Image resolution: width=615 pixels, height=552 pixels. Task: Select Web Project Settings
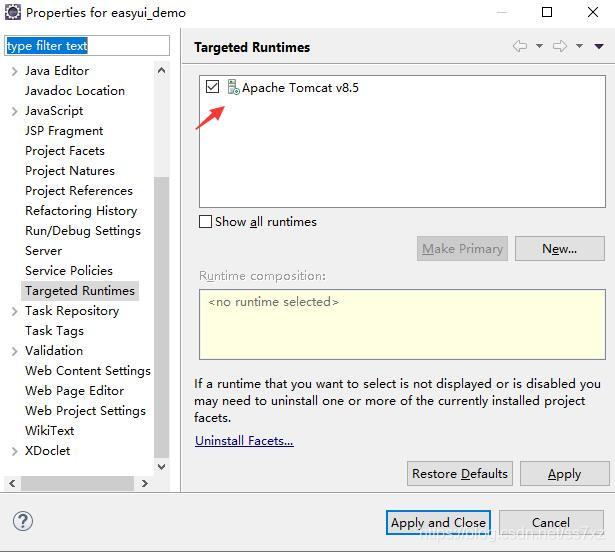pyautogui.click(x=85, y=411)
